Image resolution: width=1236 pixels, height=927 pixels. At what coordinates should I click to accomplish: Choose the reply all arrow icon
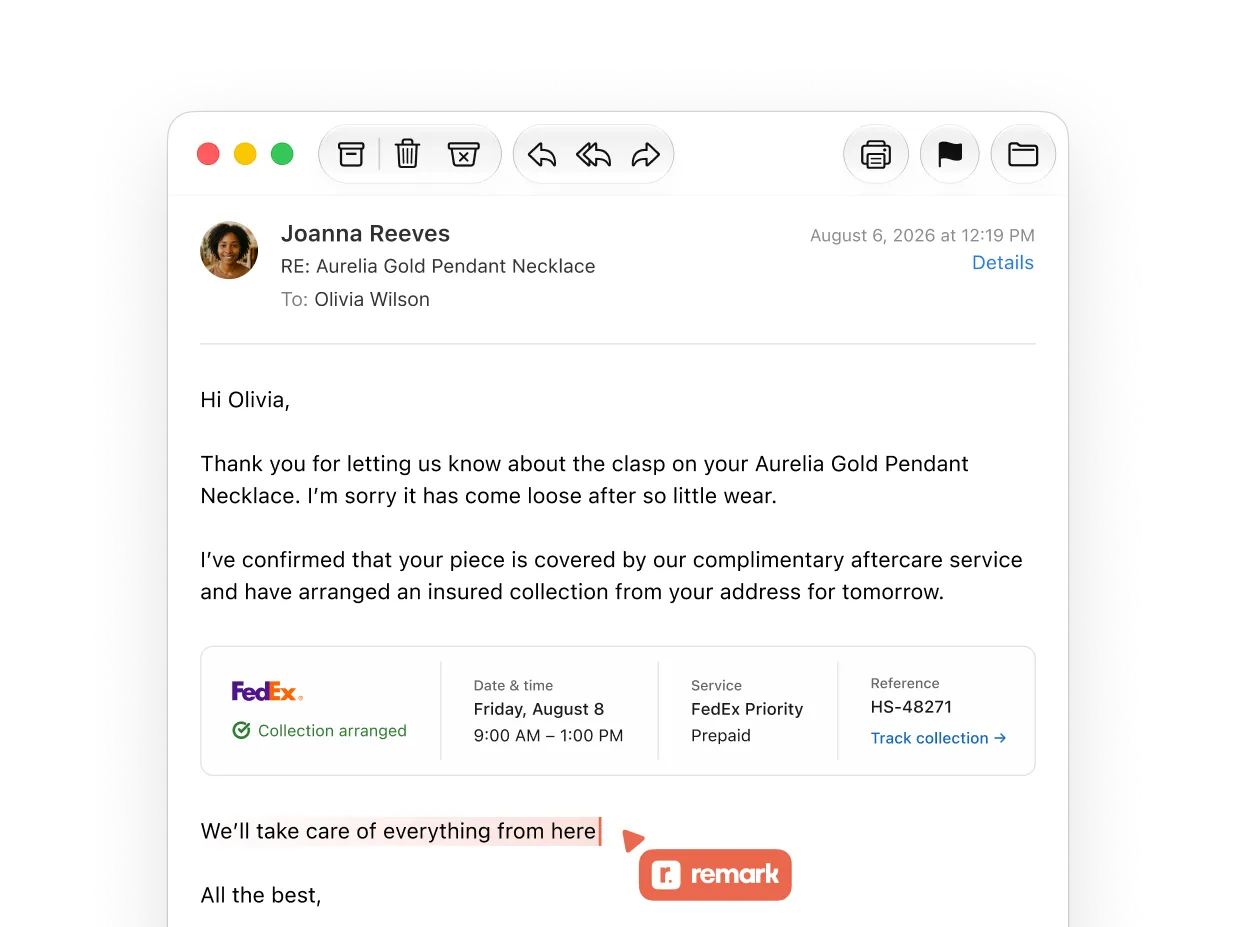pos(593,155)
